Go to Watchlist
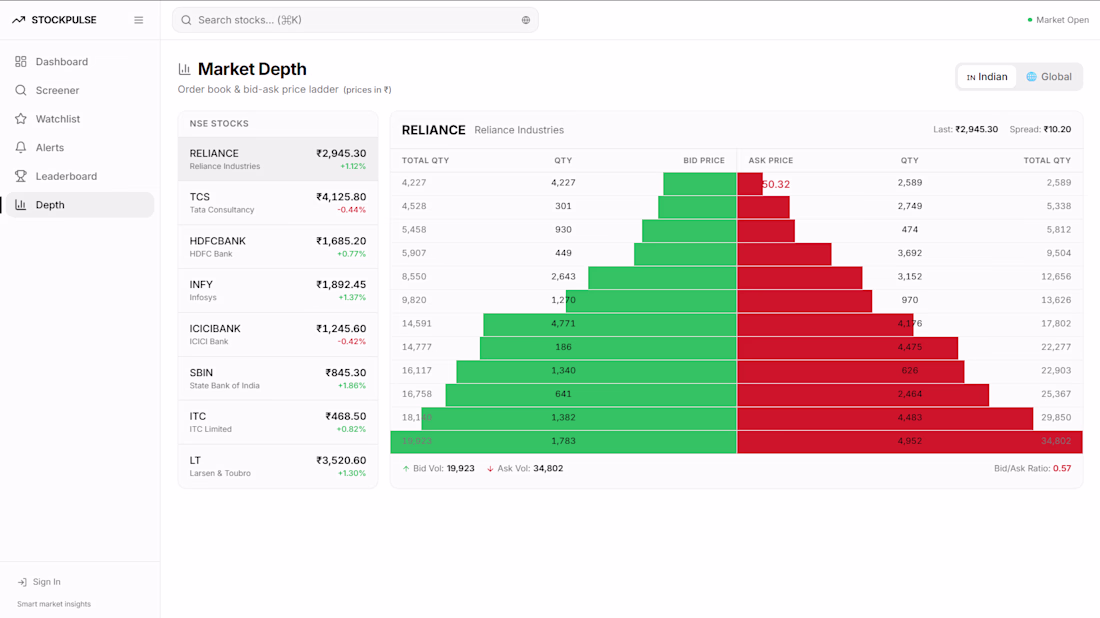This screenshot has height=618, width=1100. click(80, 119)
